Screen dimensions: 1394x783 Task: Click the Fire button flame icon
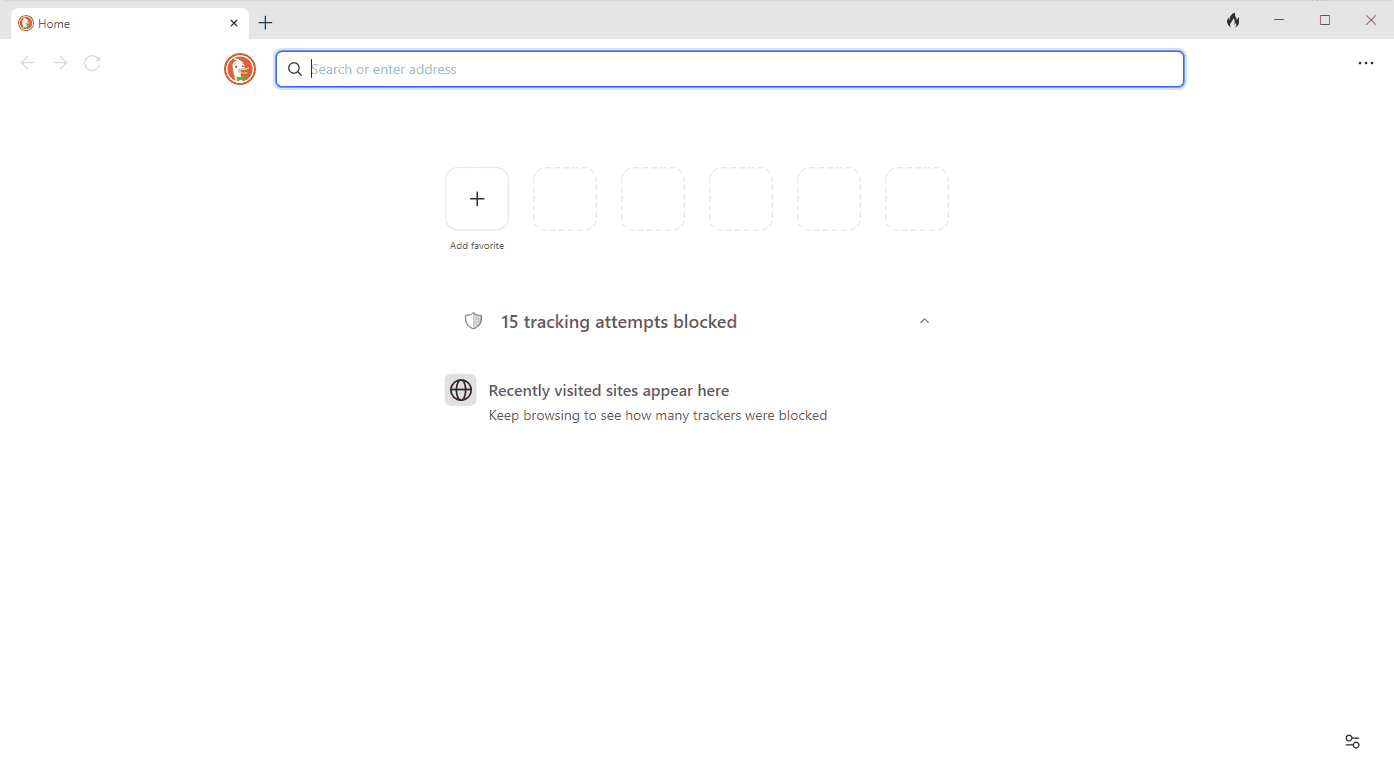(x=1233, y=20)
